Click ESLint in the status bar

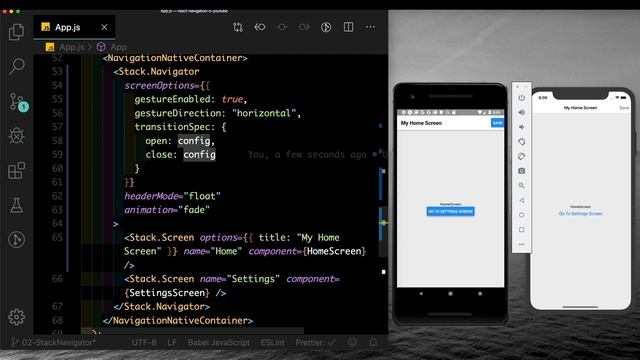(x=273, y=342)
